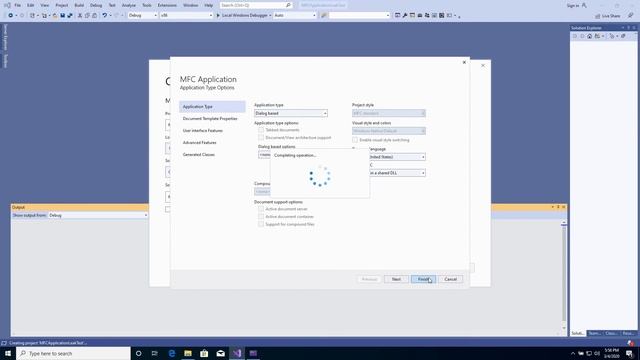Click the Save toolbar icon
Viewport: 640px width, 360px height.
tap(62, 16)
